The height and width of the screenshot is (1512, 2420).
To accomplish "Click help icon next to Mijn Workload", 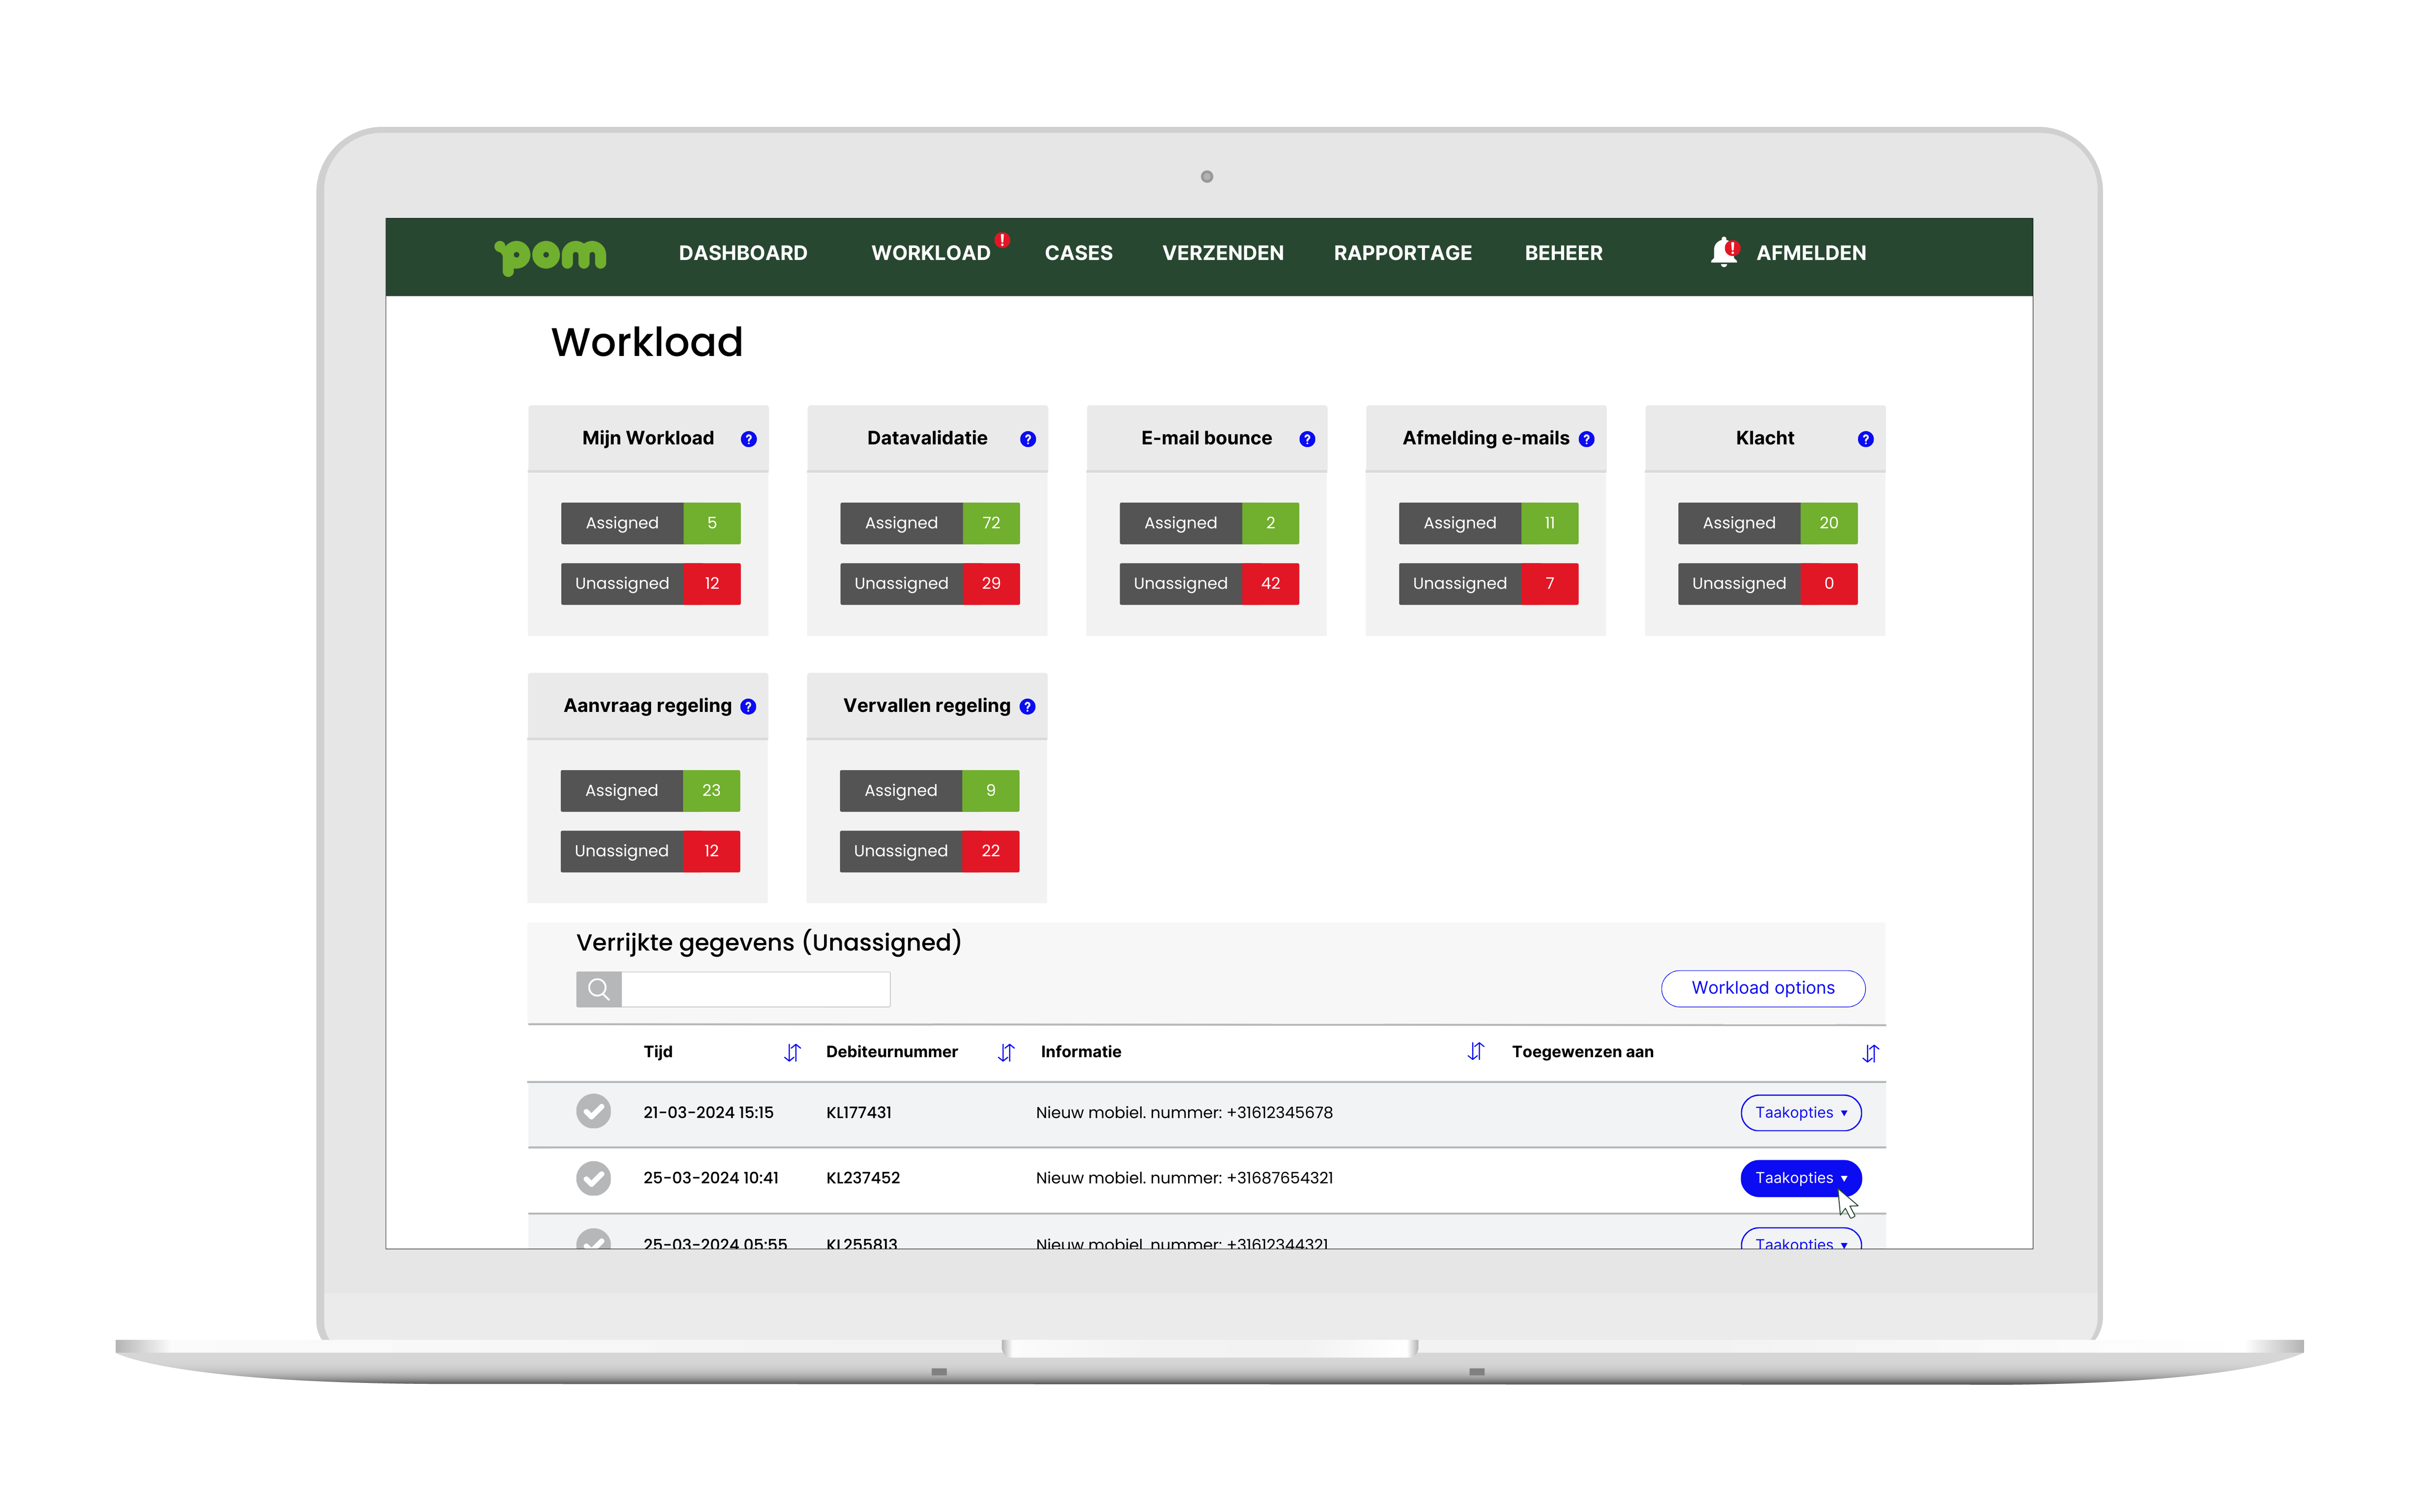I will 748,439.
